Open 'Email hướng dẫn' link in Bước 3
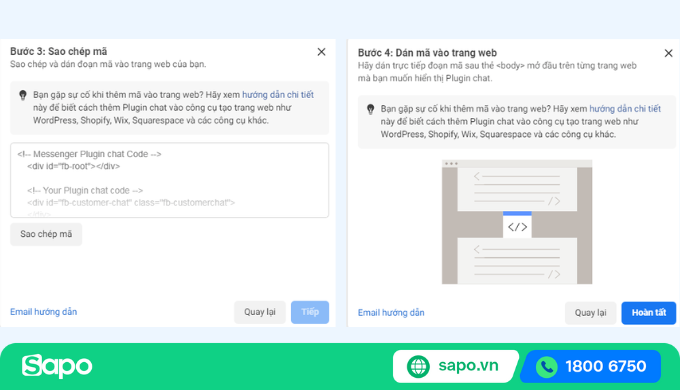The width and height of the screenshot is (680, 390). [x=43, y=312]
